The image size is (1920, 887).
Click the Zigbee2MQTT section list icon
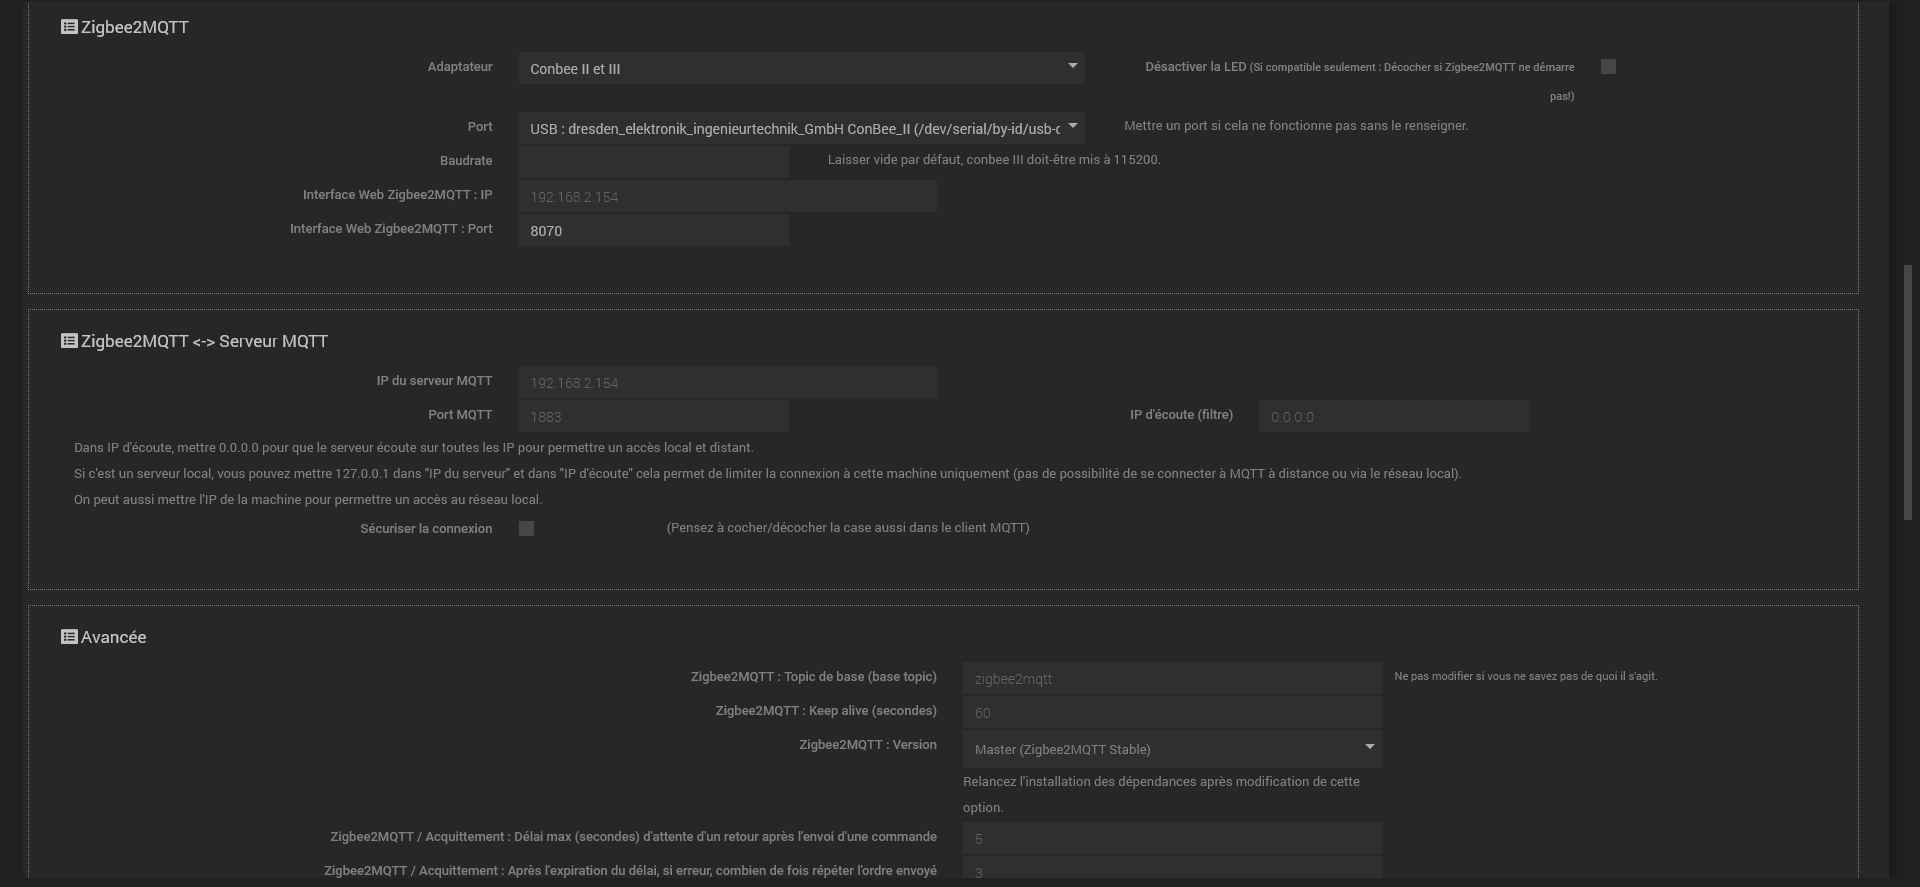coord(69,27)
